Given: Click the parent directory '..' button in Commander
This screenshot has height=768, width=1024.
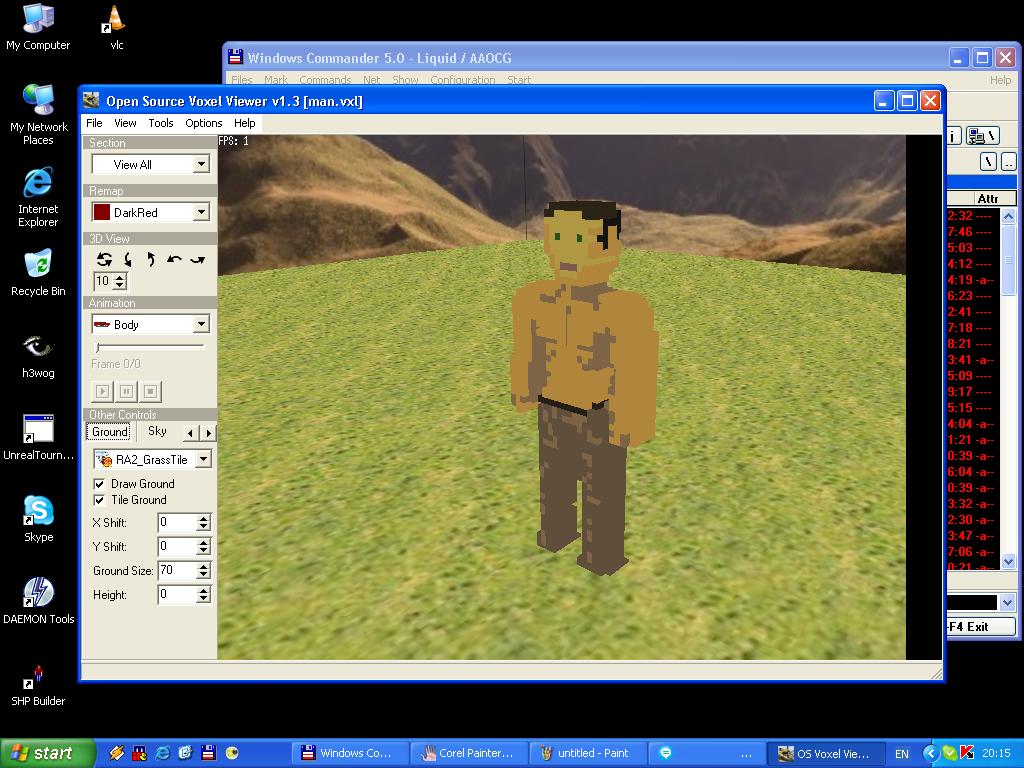Looking at the screenshot, I should pyautogui.click(x=1008, y=161).
